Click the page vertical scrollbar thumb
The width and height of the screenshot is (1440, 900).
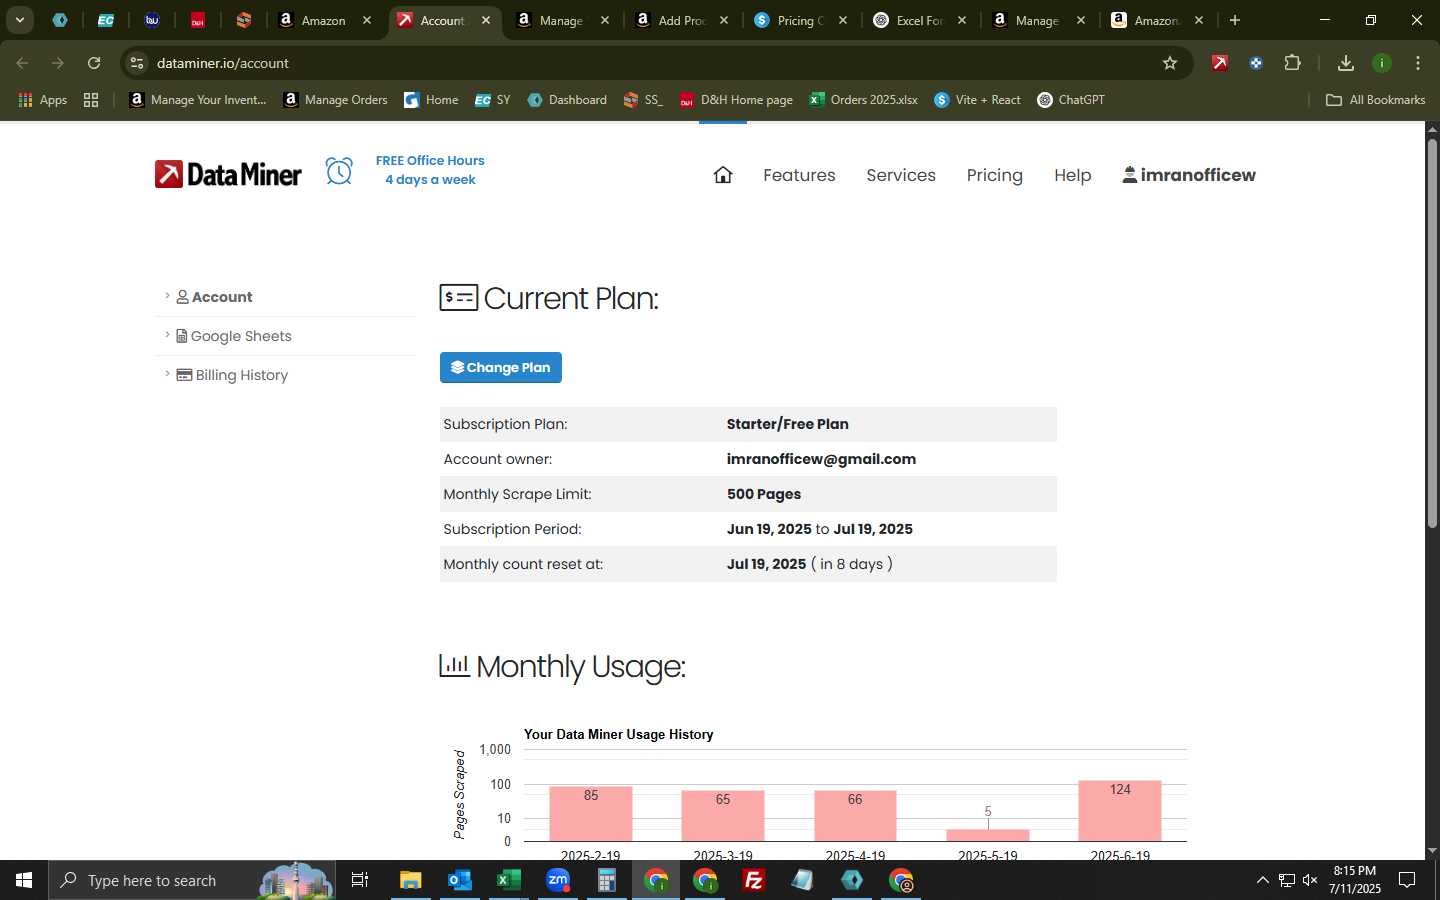pyautogui.click(x=1432, y=334)
